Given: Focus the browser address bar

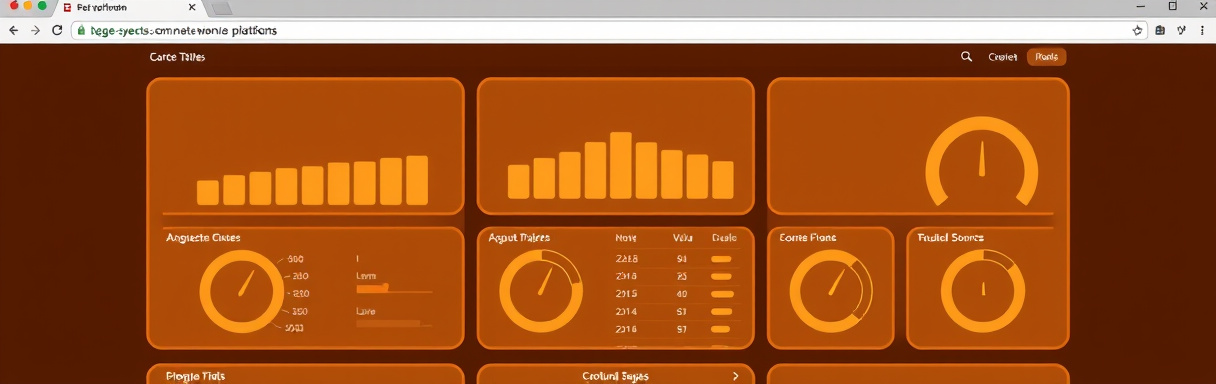Looking at the screenshot, I should [608, 31].
